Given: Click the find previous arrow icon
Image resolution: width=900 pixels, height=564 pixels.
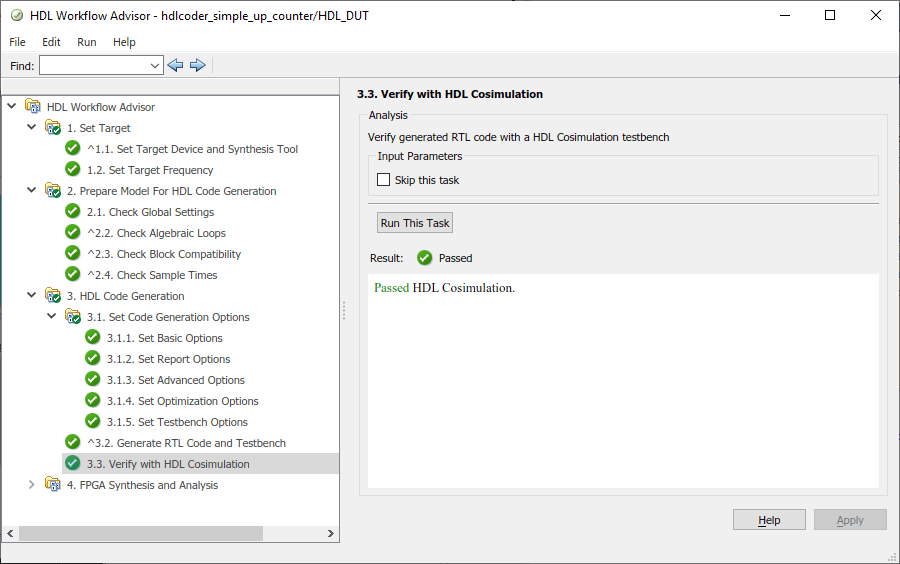Looking at the screenshot, I should pos(176,65).
